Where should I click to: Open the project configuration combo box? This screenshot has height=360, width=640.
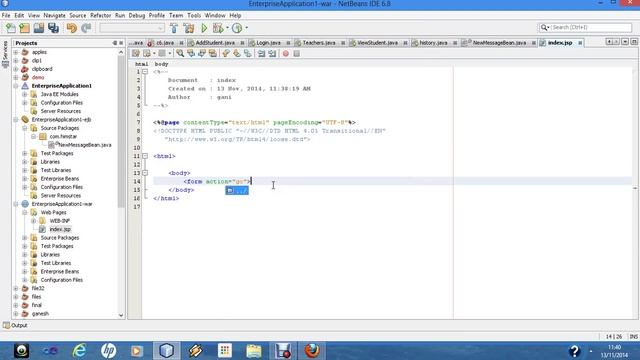[x=132, y=28]
